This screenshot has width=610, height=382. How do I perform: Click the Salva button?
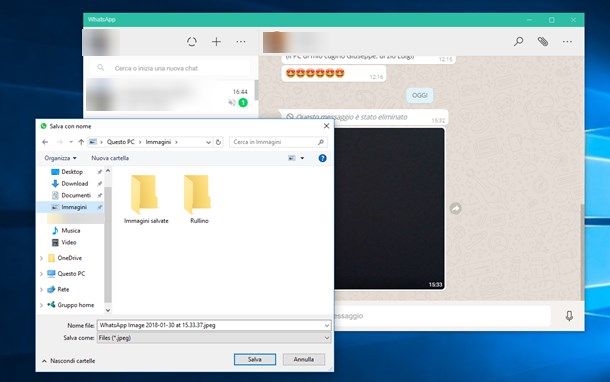255,359
